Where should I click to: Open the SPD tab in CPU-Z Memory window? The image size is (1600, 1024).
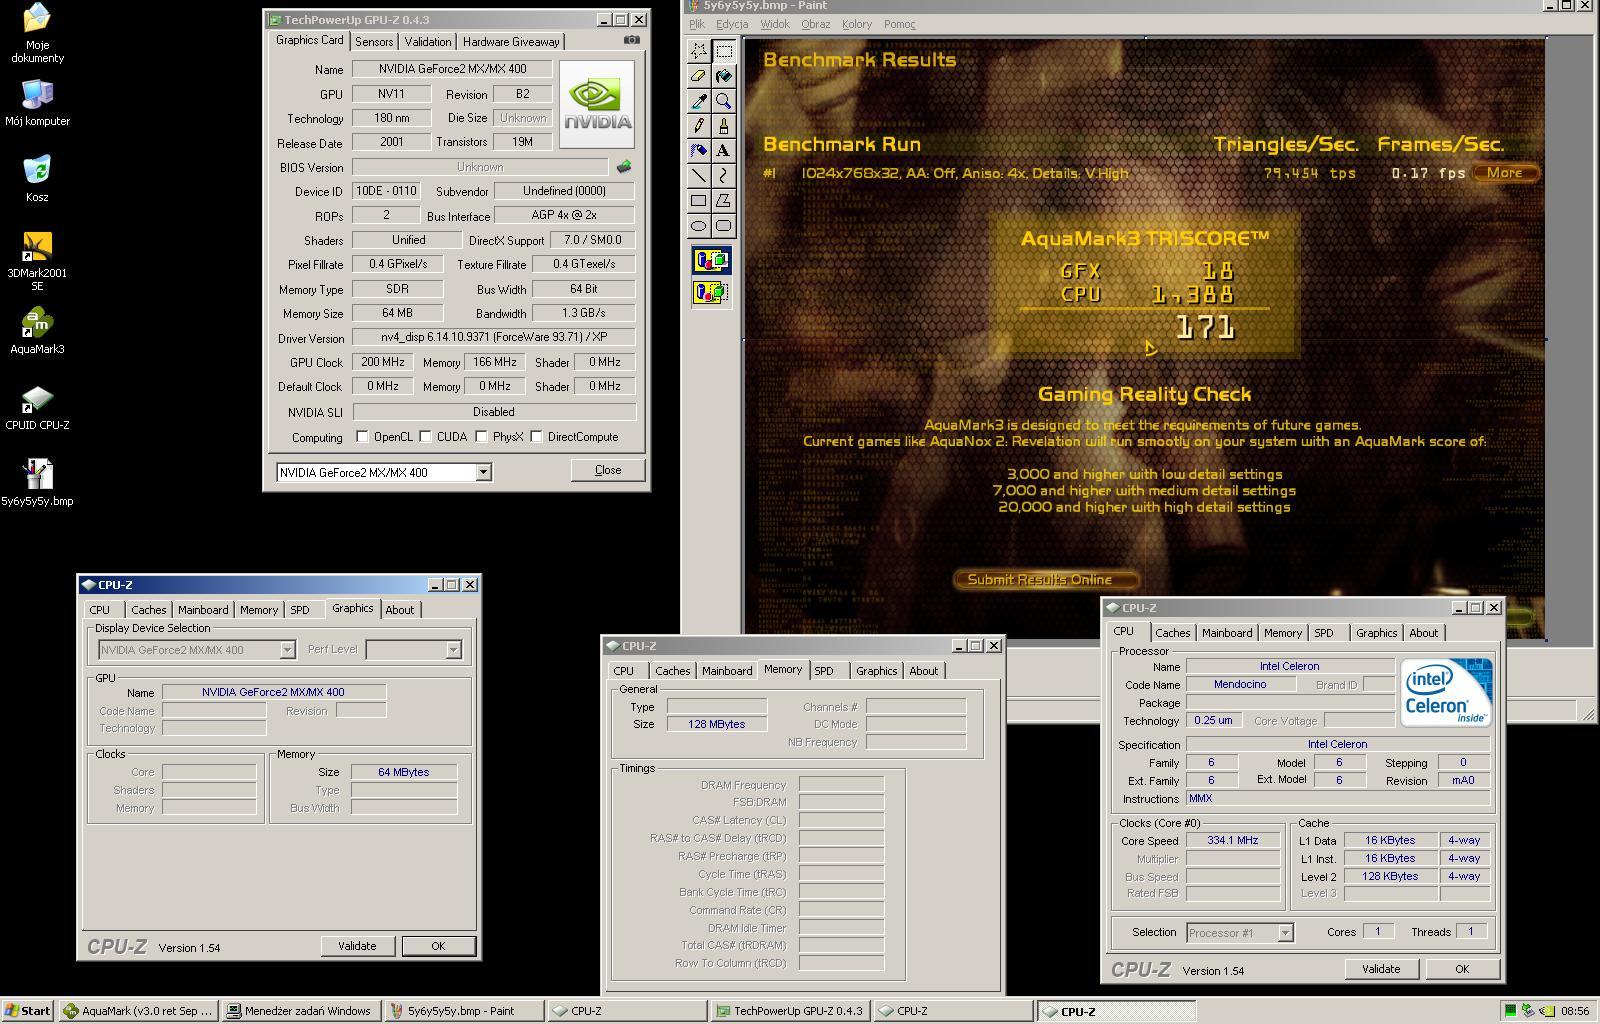824,671
